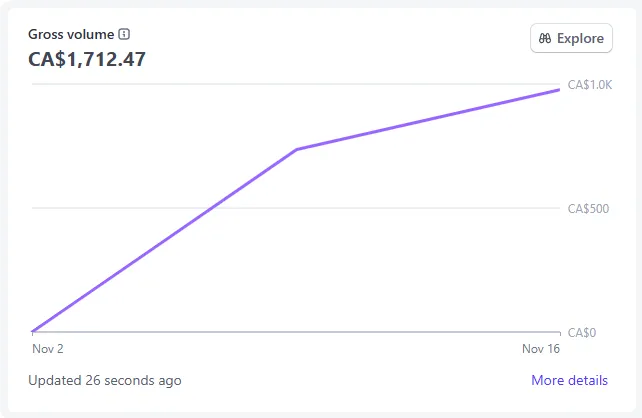Select the CA$1,712.47 total amount
This screenshot has width=642, height=418.
[87, 59]
